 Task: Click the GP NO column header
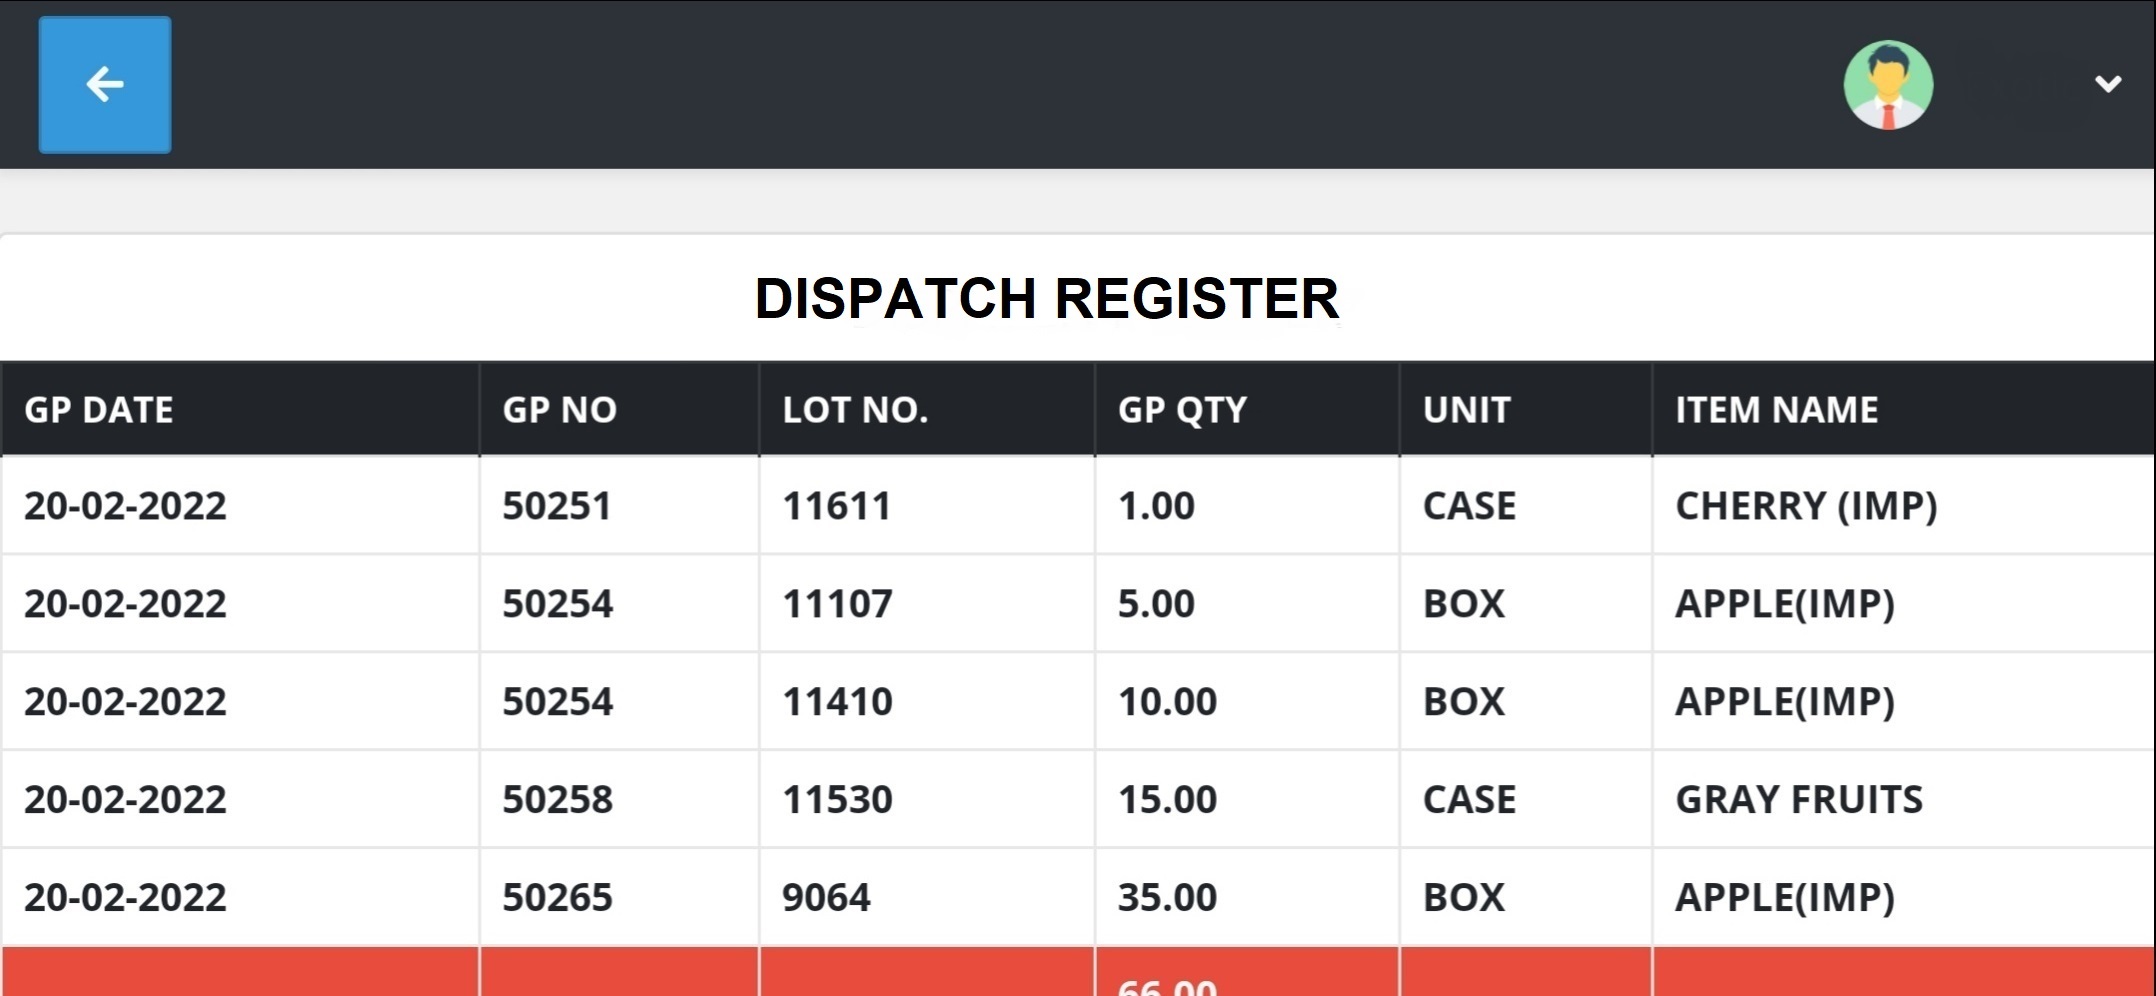(559, 410)
